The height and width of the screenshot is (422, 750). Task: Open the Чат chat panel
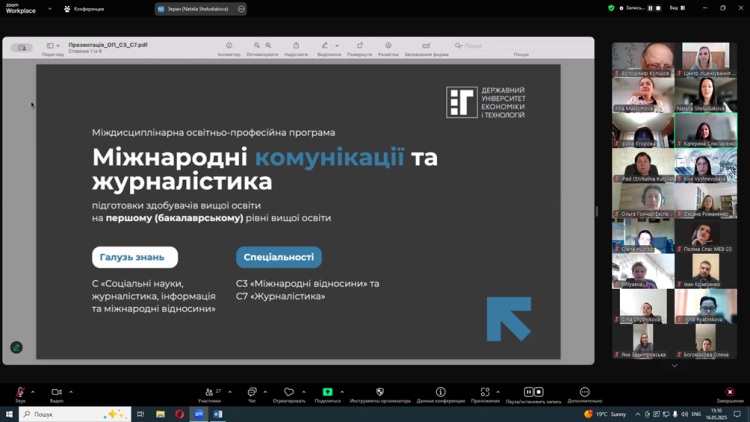(x=252, y=393)
